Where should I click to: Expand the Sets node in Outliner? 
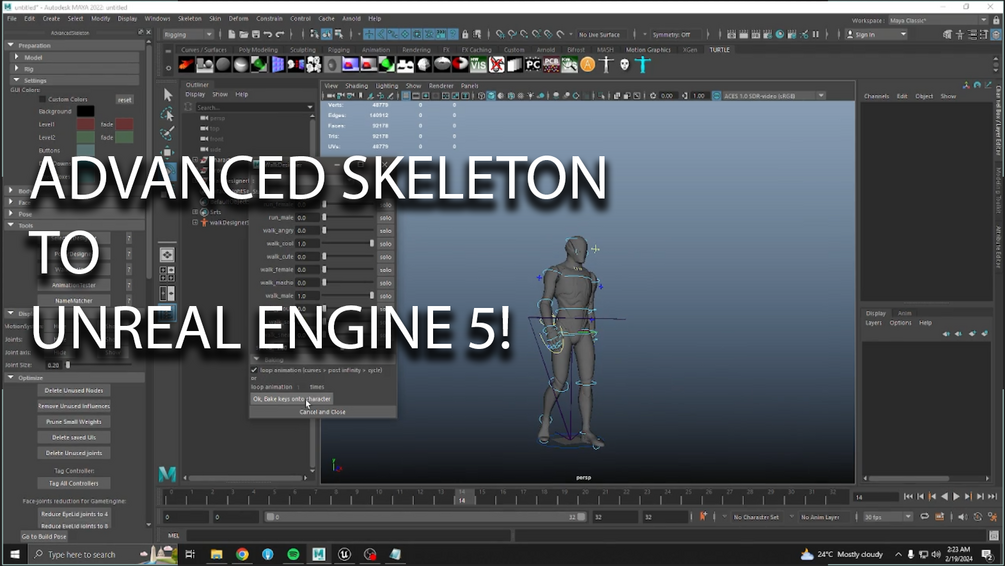pyautogui.click(x=195, y=212)
